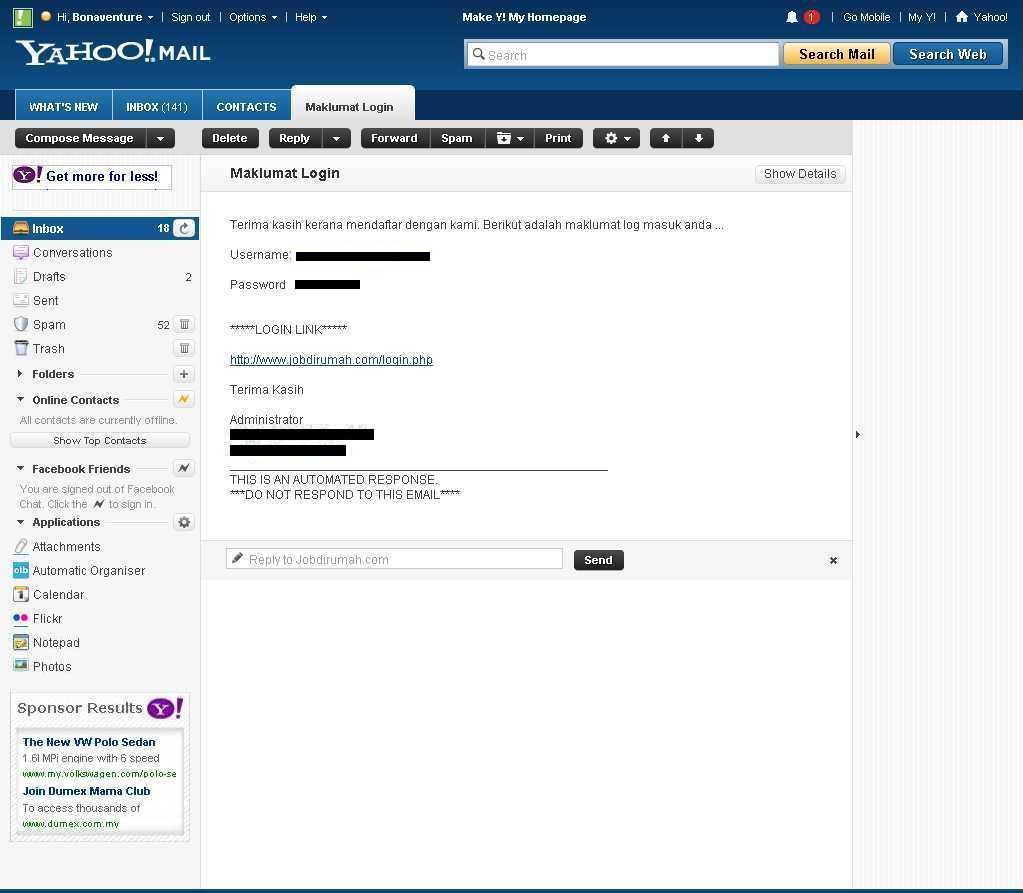This screenshot has height=893, width=1023.
Task: Click the Get more for less! banner
Action: click(x=92, y=176)
